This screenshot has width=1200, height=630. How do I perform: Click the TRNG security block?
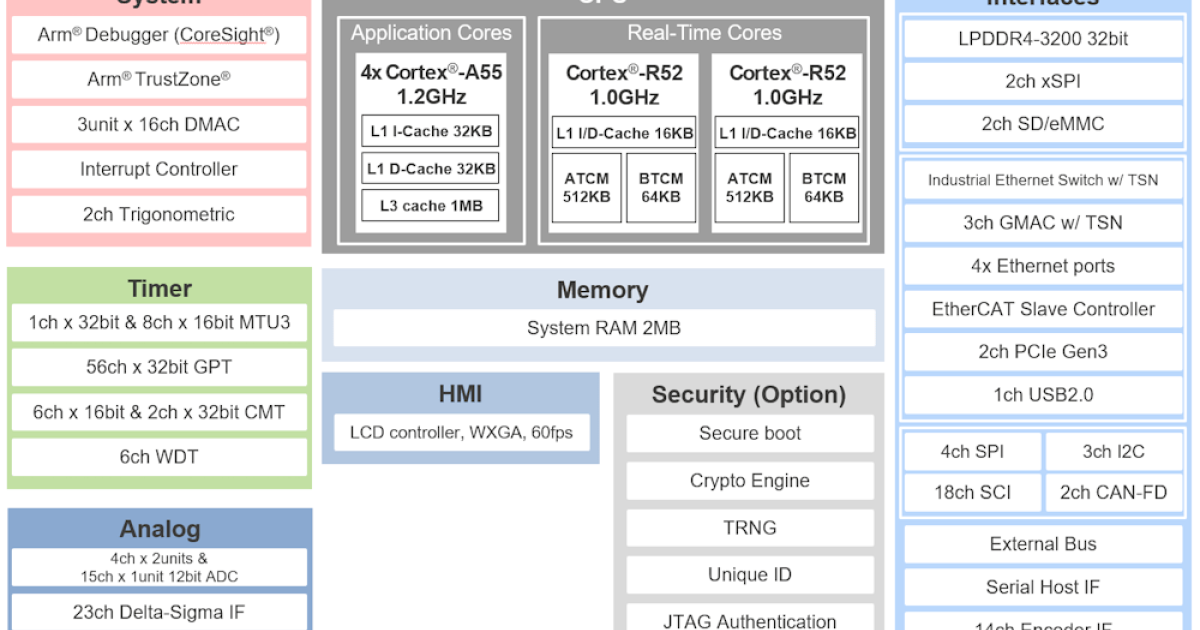(x=749, y=528)
